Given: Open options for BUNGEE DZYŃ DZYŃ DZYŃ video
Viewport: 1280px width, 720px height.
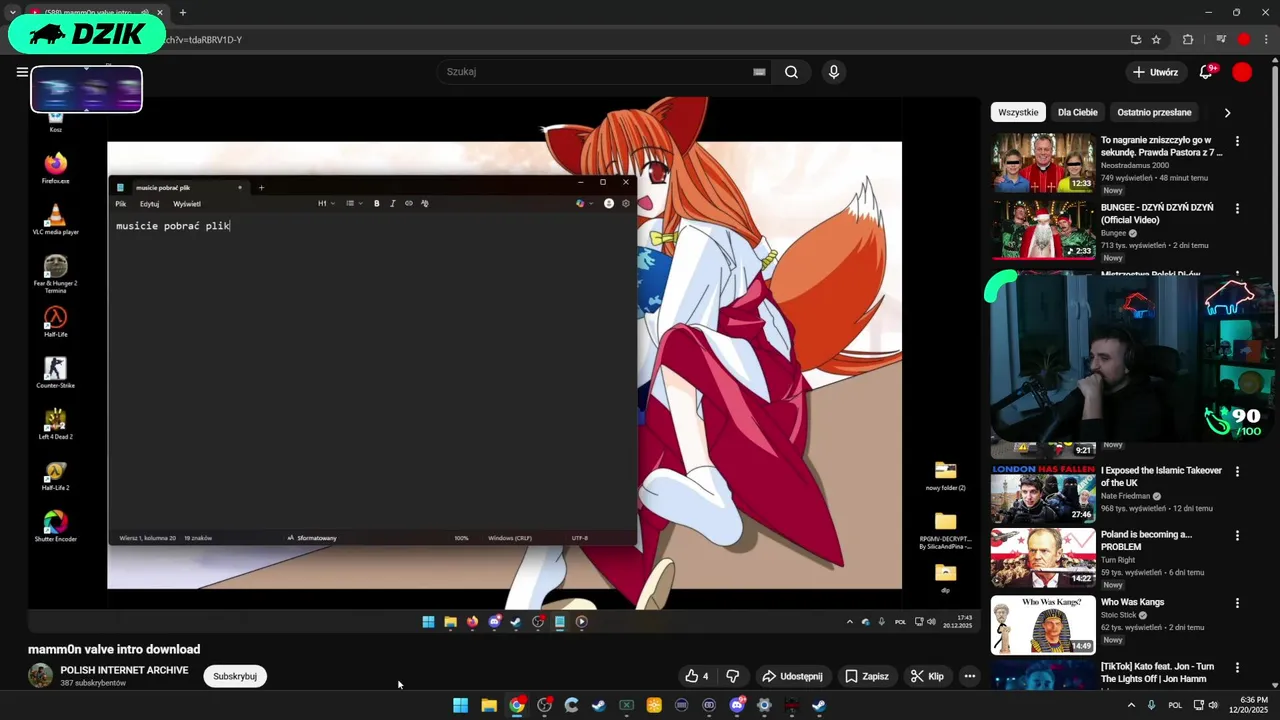Looking at the screenshot, I should (x=1237, y=209).
